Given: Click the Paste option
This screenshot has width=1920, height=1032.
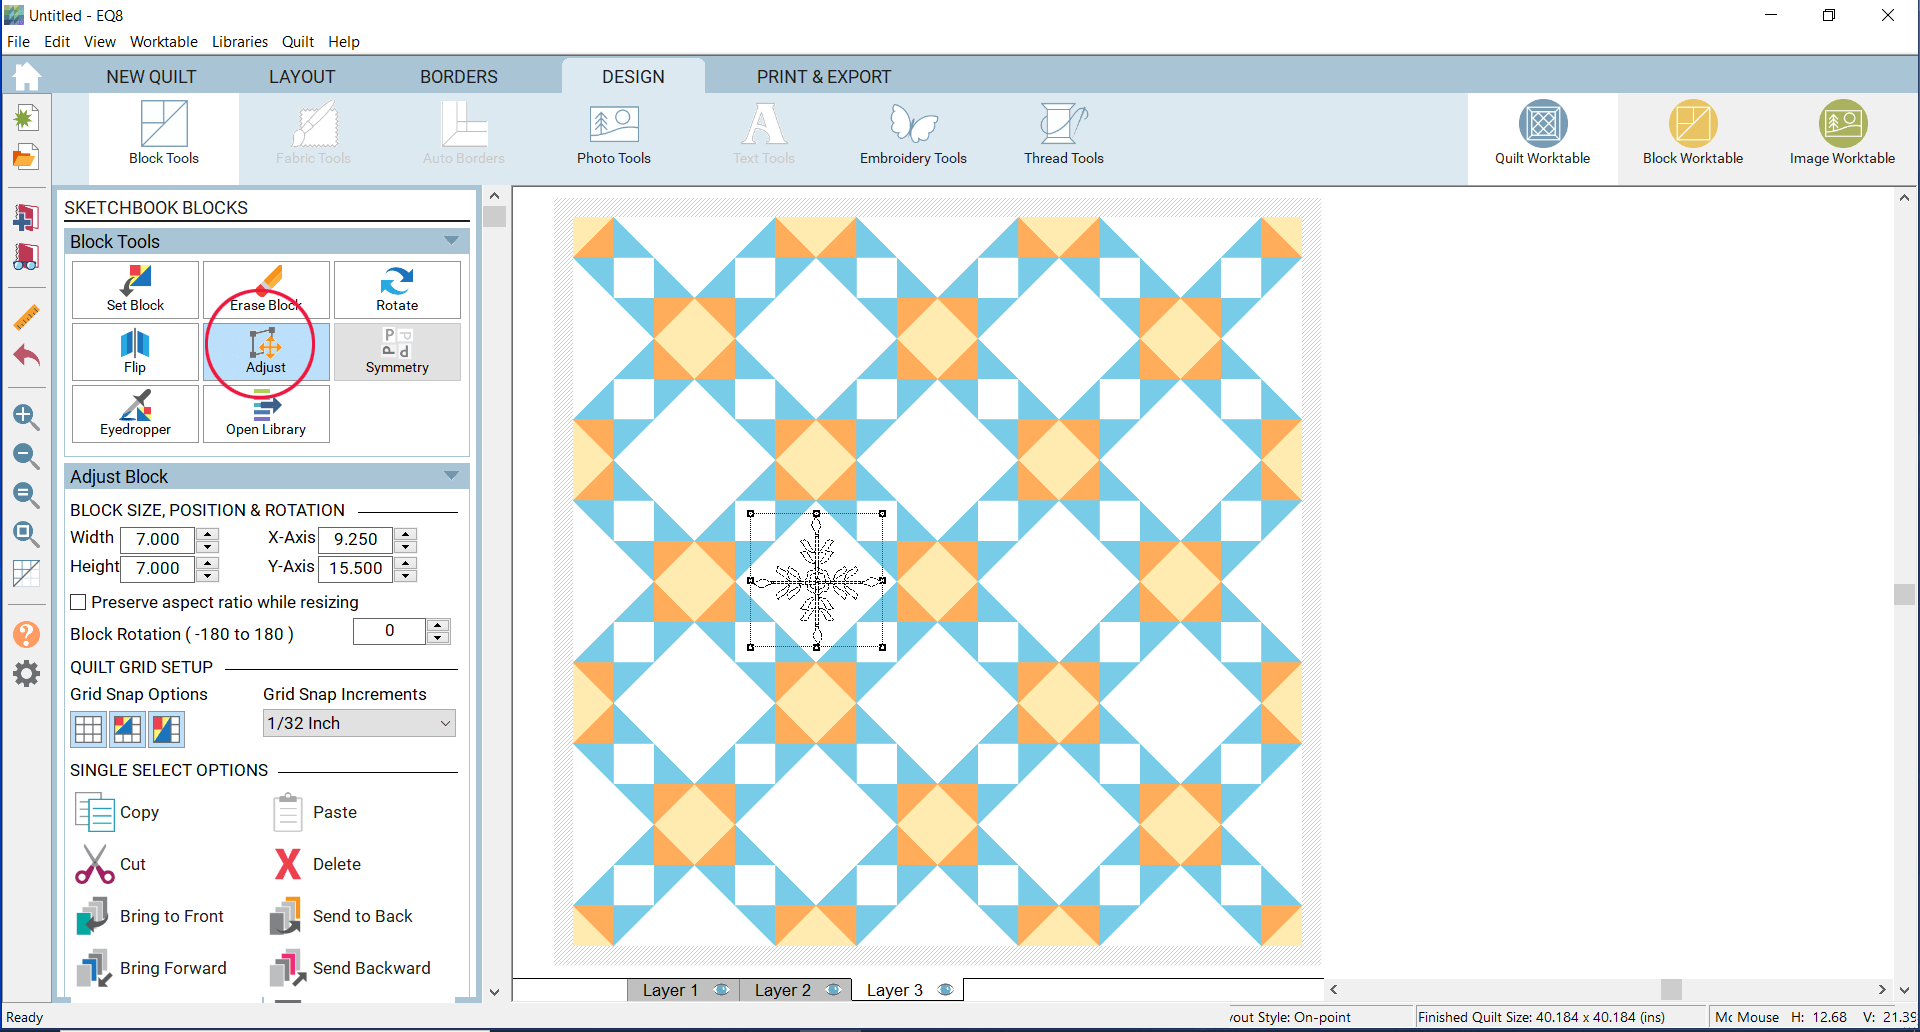Looking at the screenshot, I should tap(314, 812).
